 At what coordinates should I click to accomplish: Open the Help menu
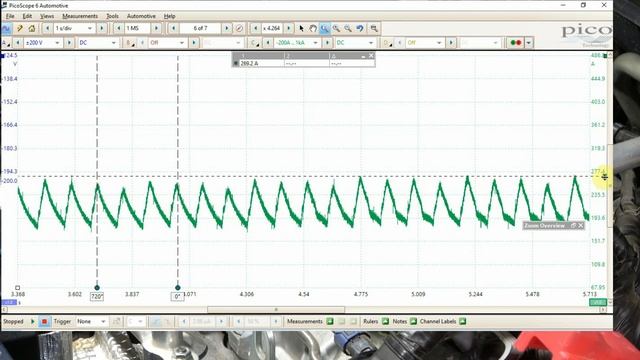[x=169, y=16]
